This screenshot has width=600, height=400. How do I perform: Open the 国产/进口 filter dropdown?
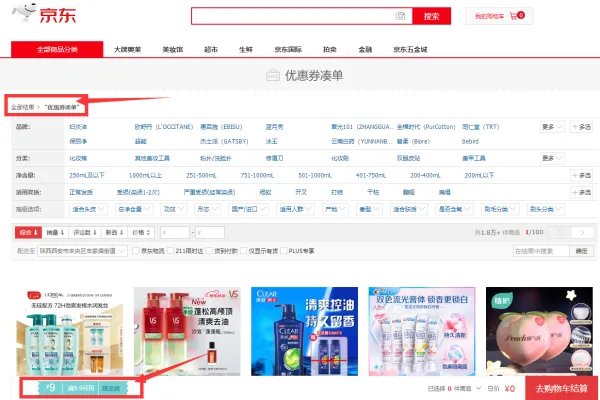point(248,209)
